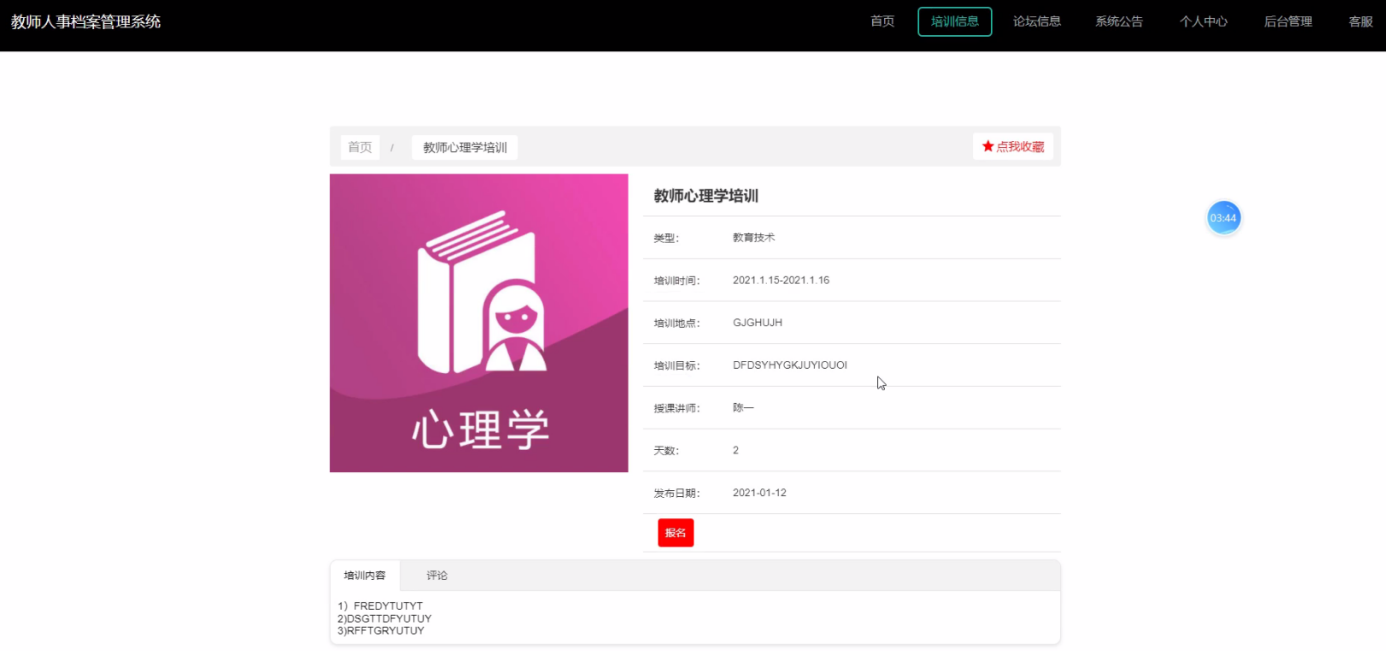1386x651 pixels.
Task: Click the 教师心理学培训 breadcrumb item
Action: (464, 148)
